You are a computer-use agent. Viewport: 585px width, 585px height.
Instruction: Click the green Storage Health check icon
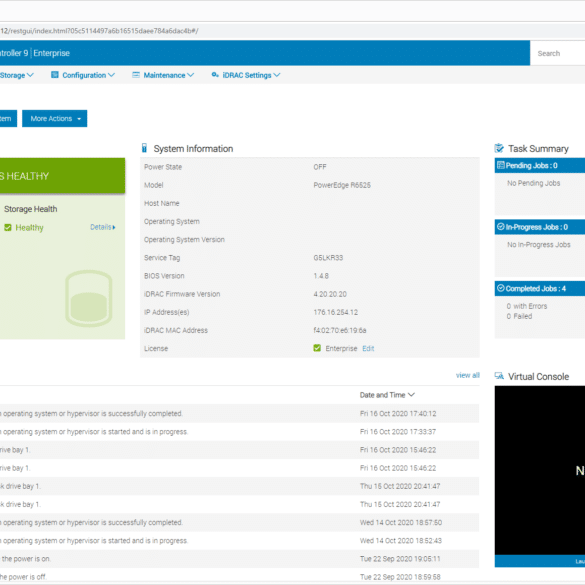[8, 228]
